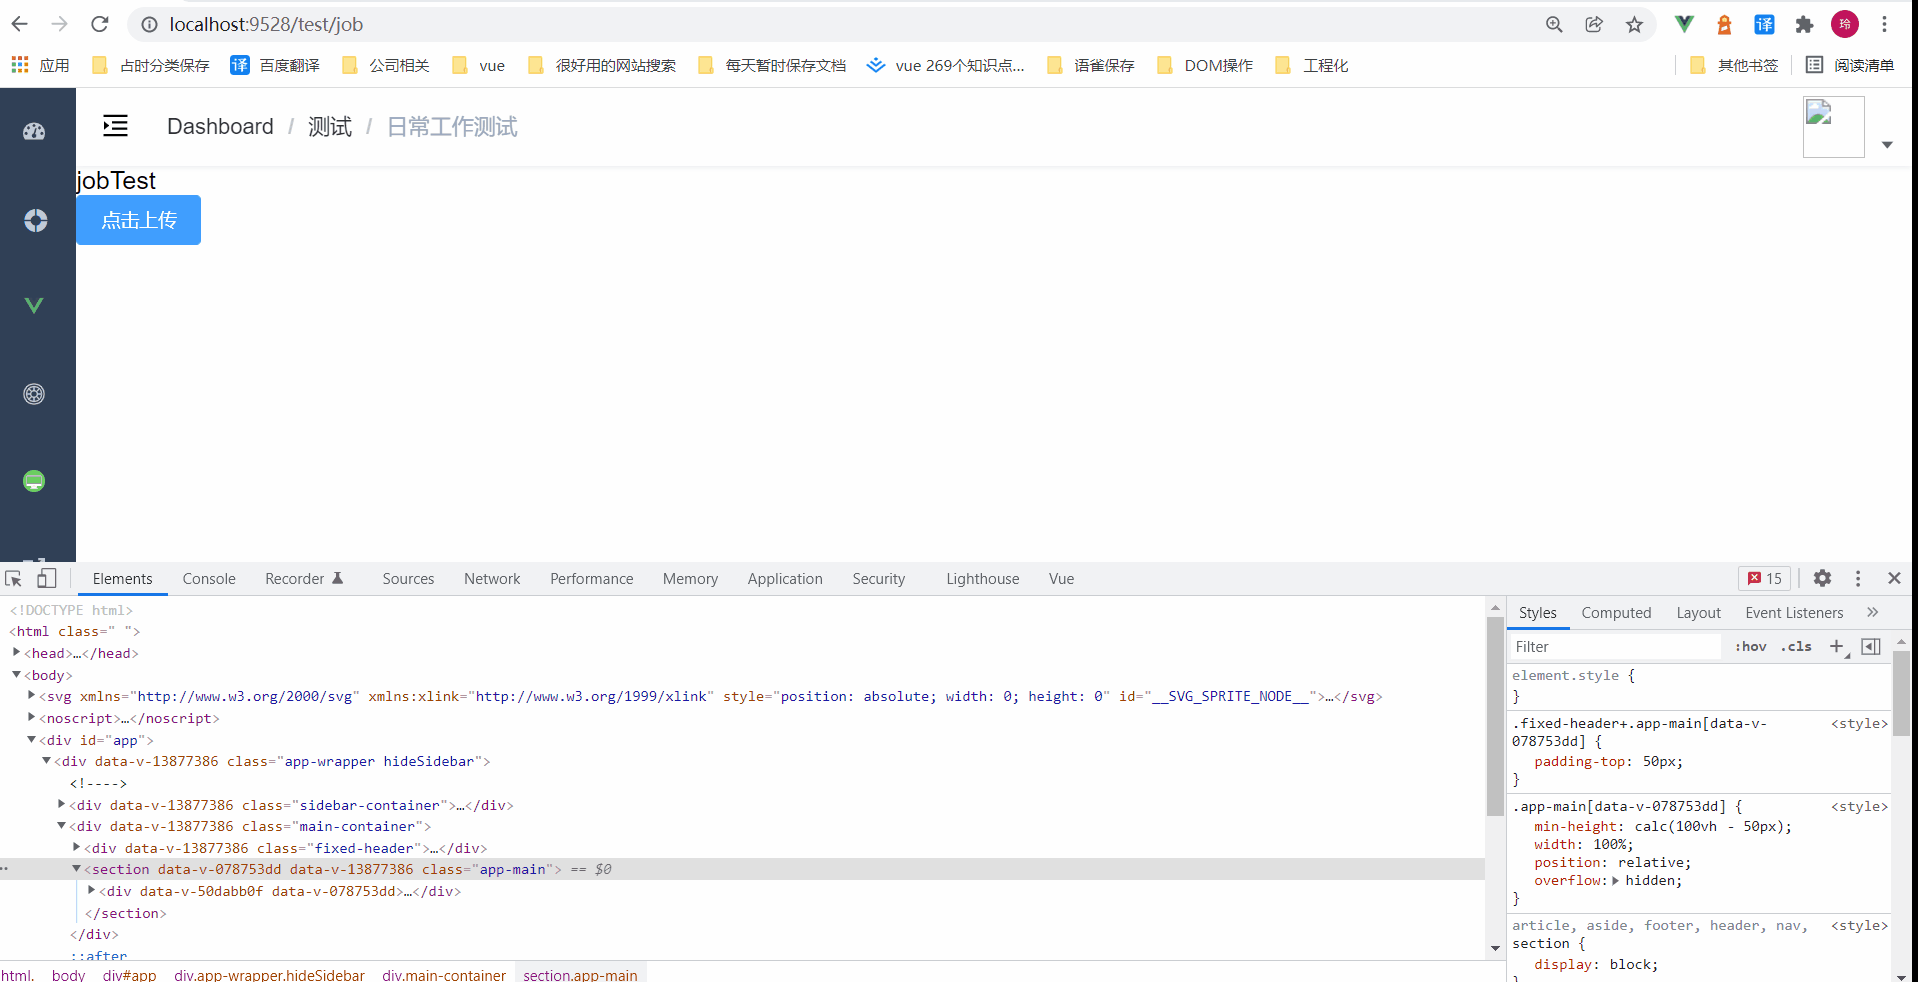Toggle the device toolbar in DevTools
The image size is (1918, 982).
[x=46, y=578]
